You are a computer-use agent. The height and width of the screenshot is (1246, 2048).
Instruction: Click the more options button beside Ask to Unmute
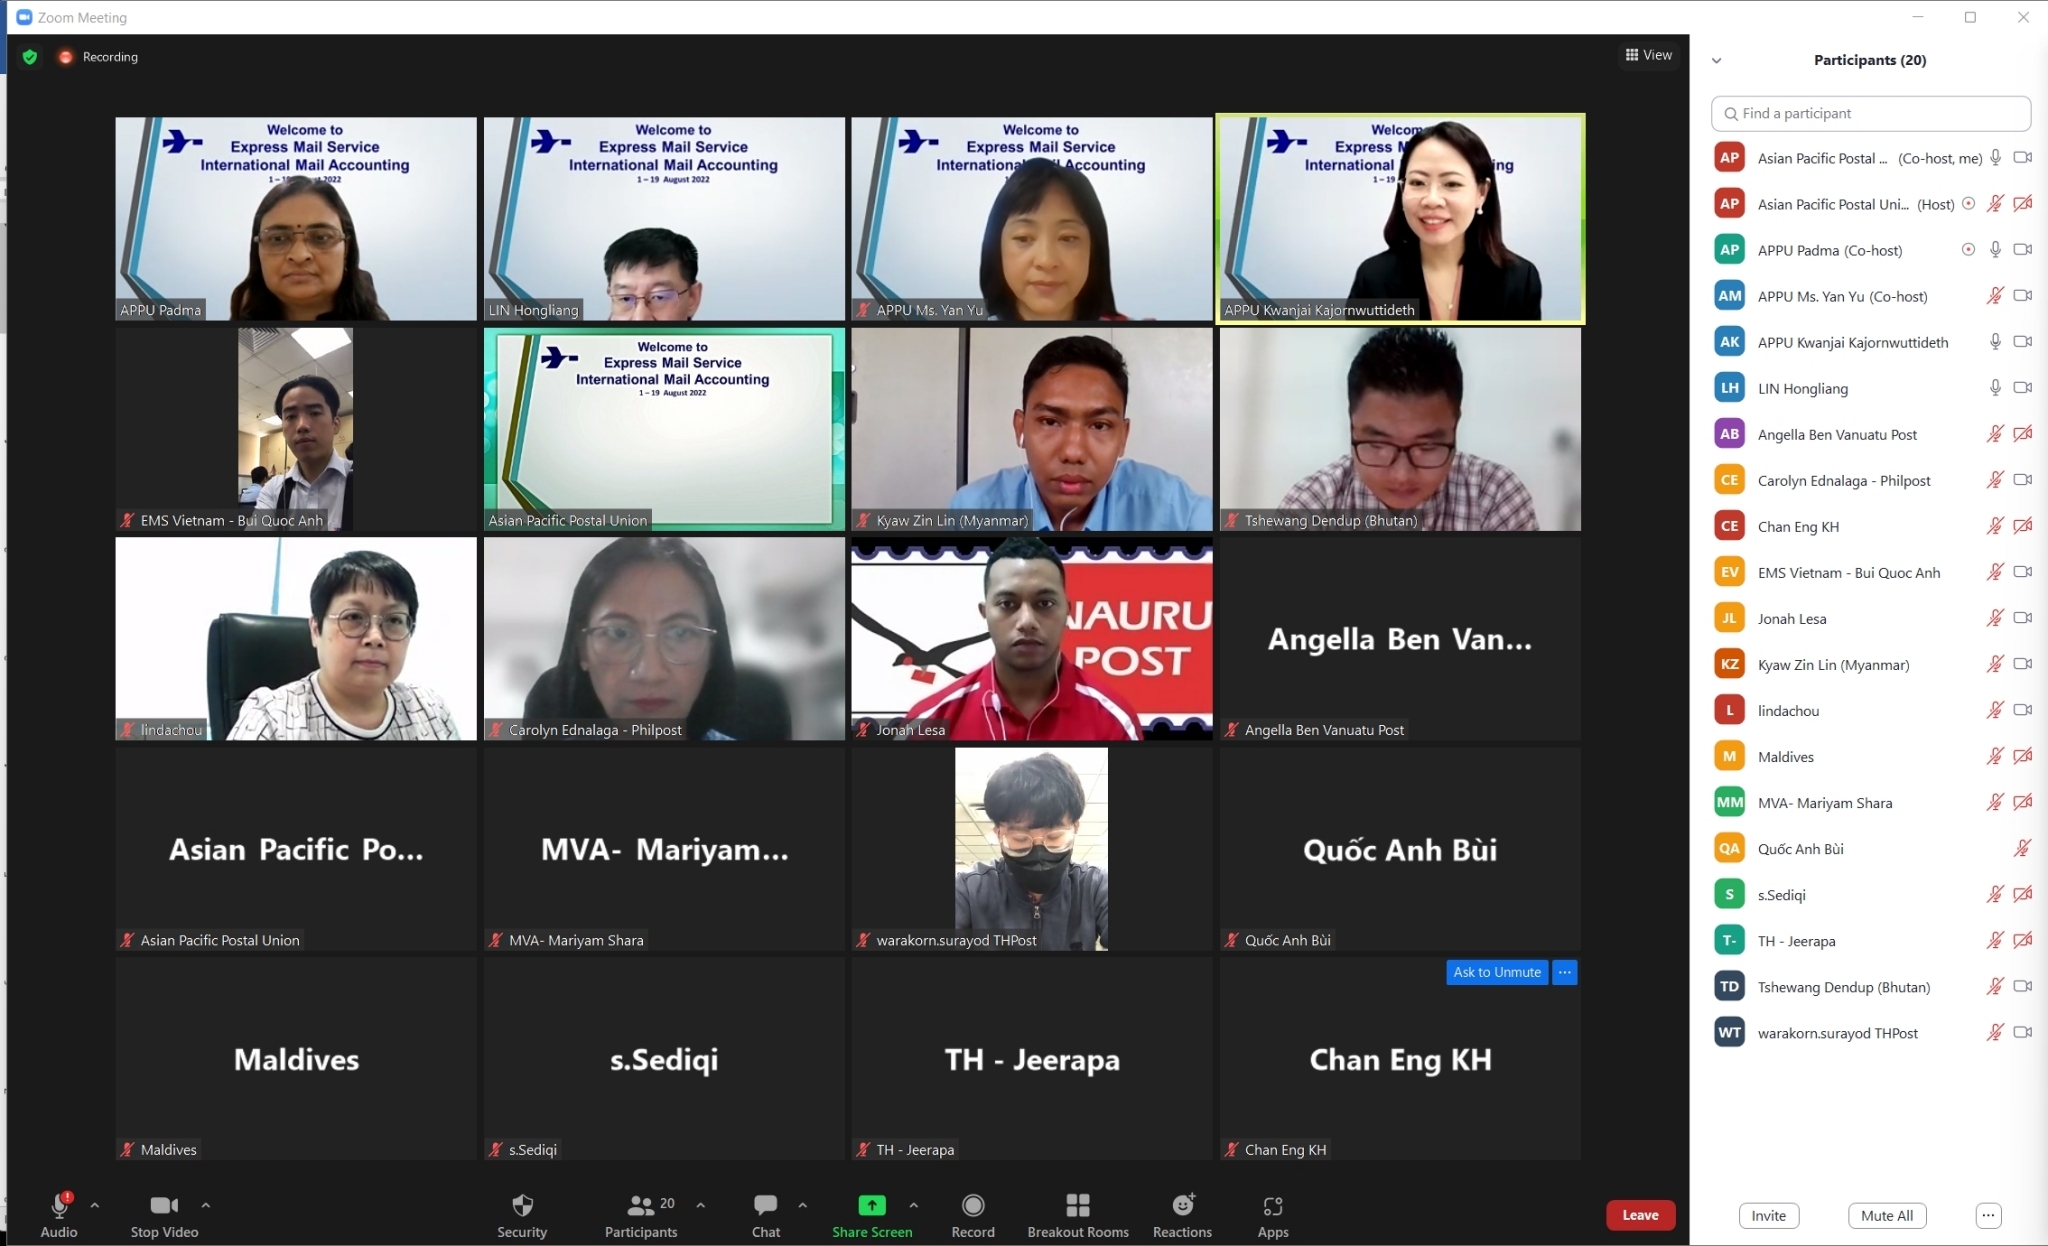pyautogui.click(x=1565, y=972)
